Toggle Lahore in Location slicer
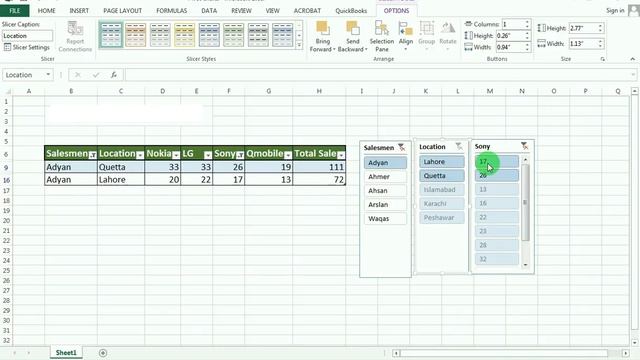This screenshot has height=360, width=640. (442, 162)
